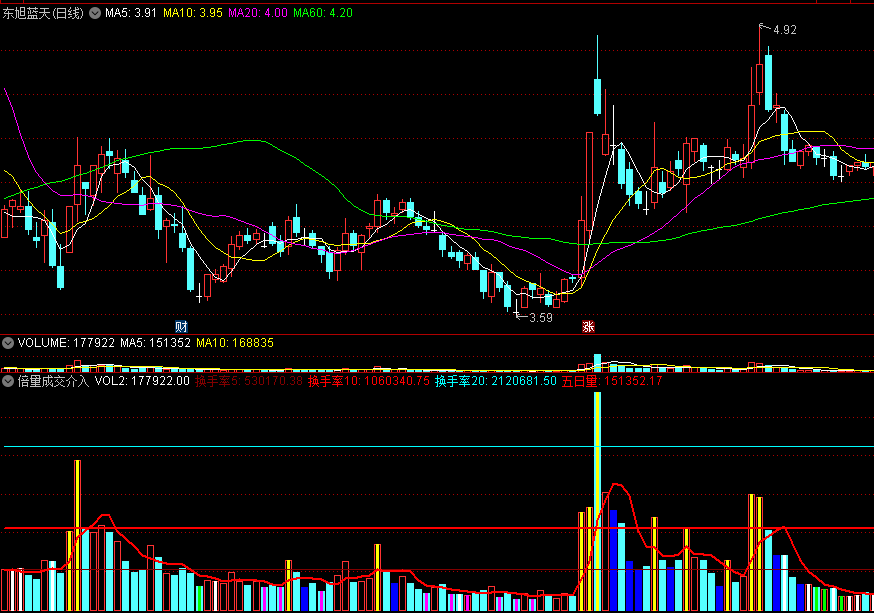Expand the VOLUME indicator settings dropdown
Image resolution: width=874 pixels, height=613 pixels.
pos(8,343)
